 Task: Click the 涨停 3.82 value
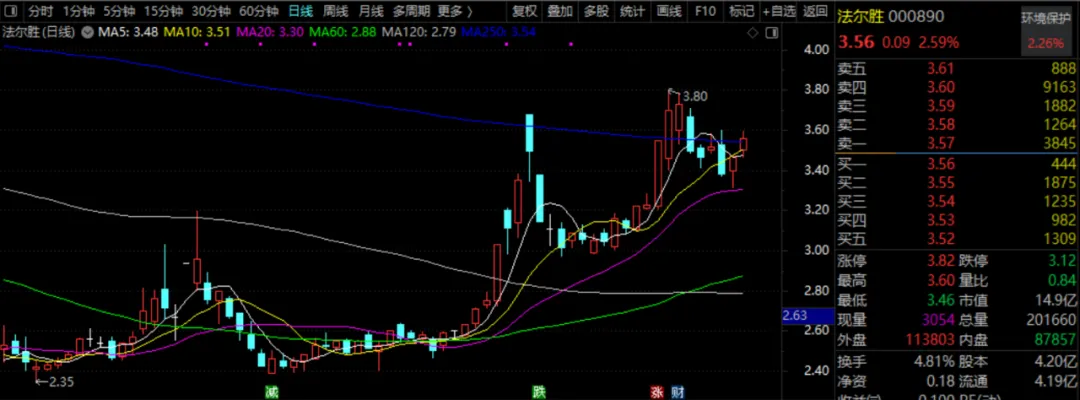(941, 262)
